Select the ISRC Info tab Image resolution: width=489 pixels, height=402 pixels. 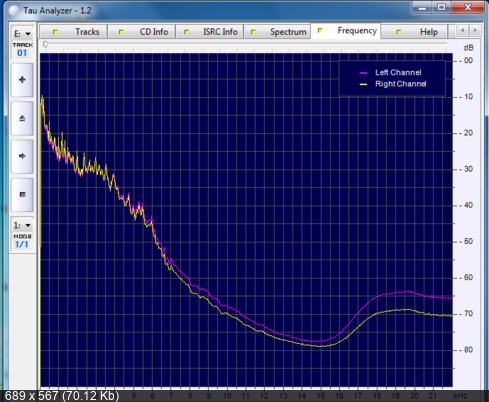[210, 32]
